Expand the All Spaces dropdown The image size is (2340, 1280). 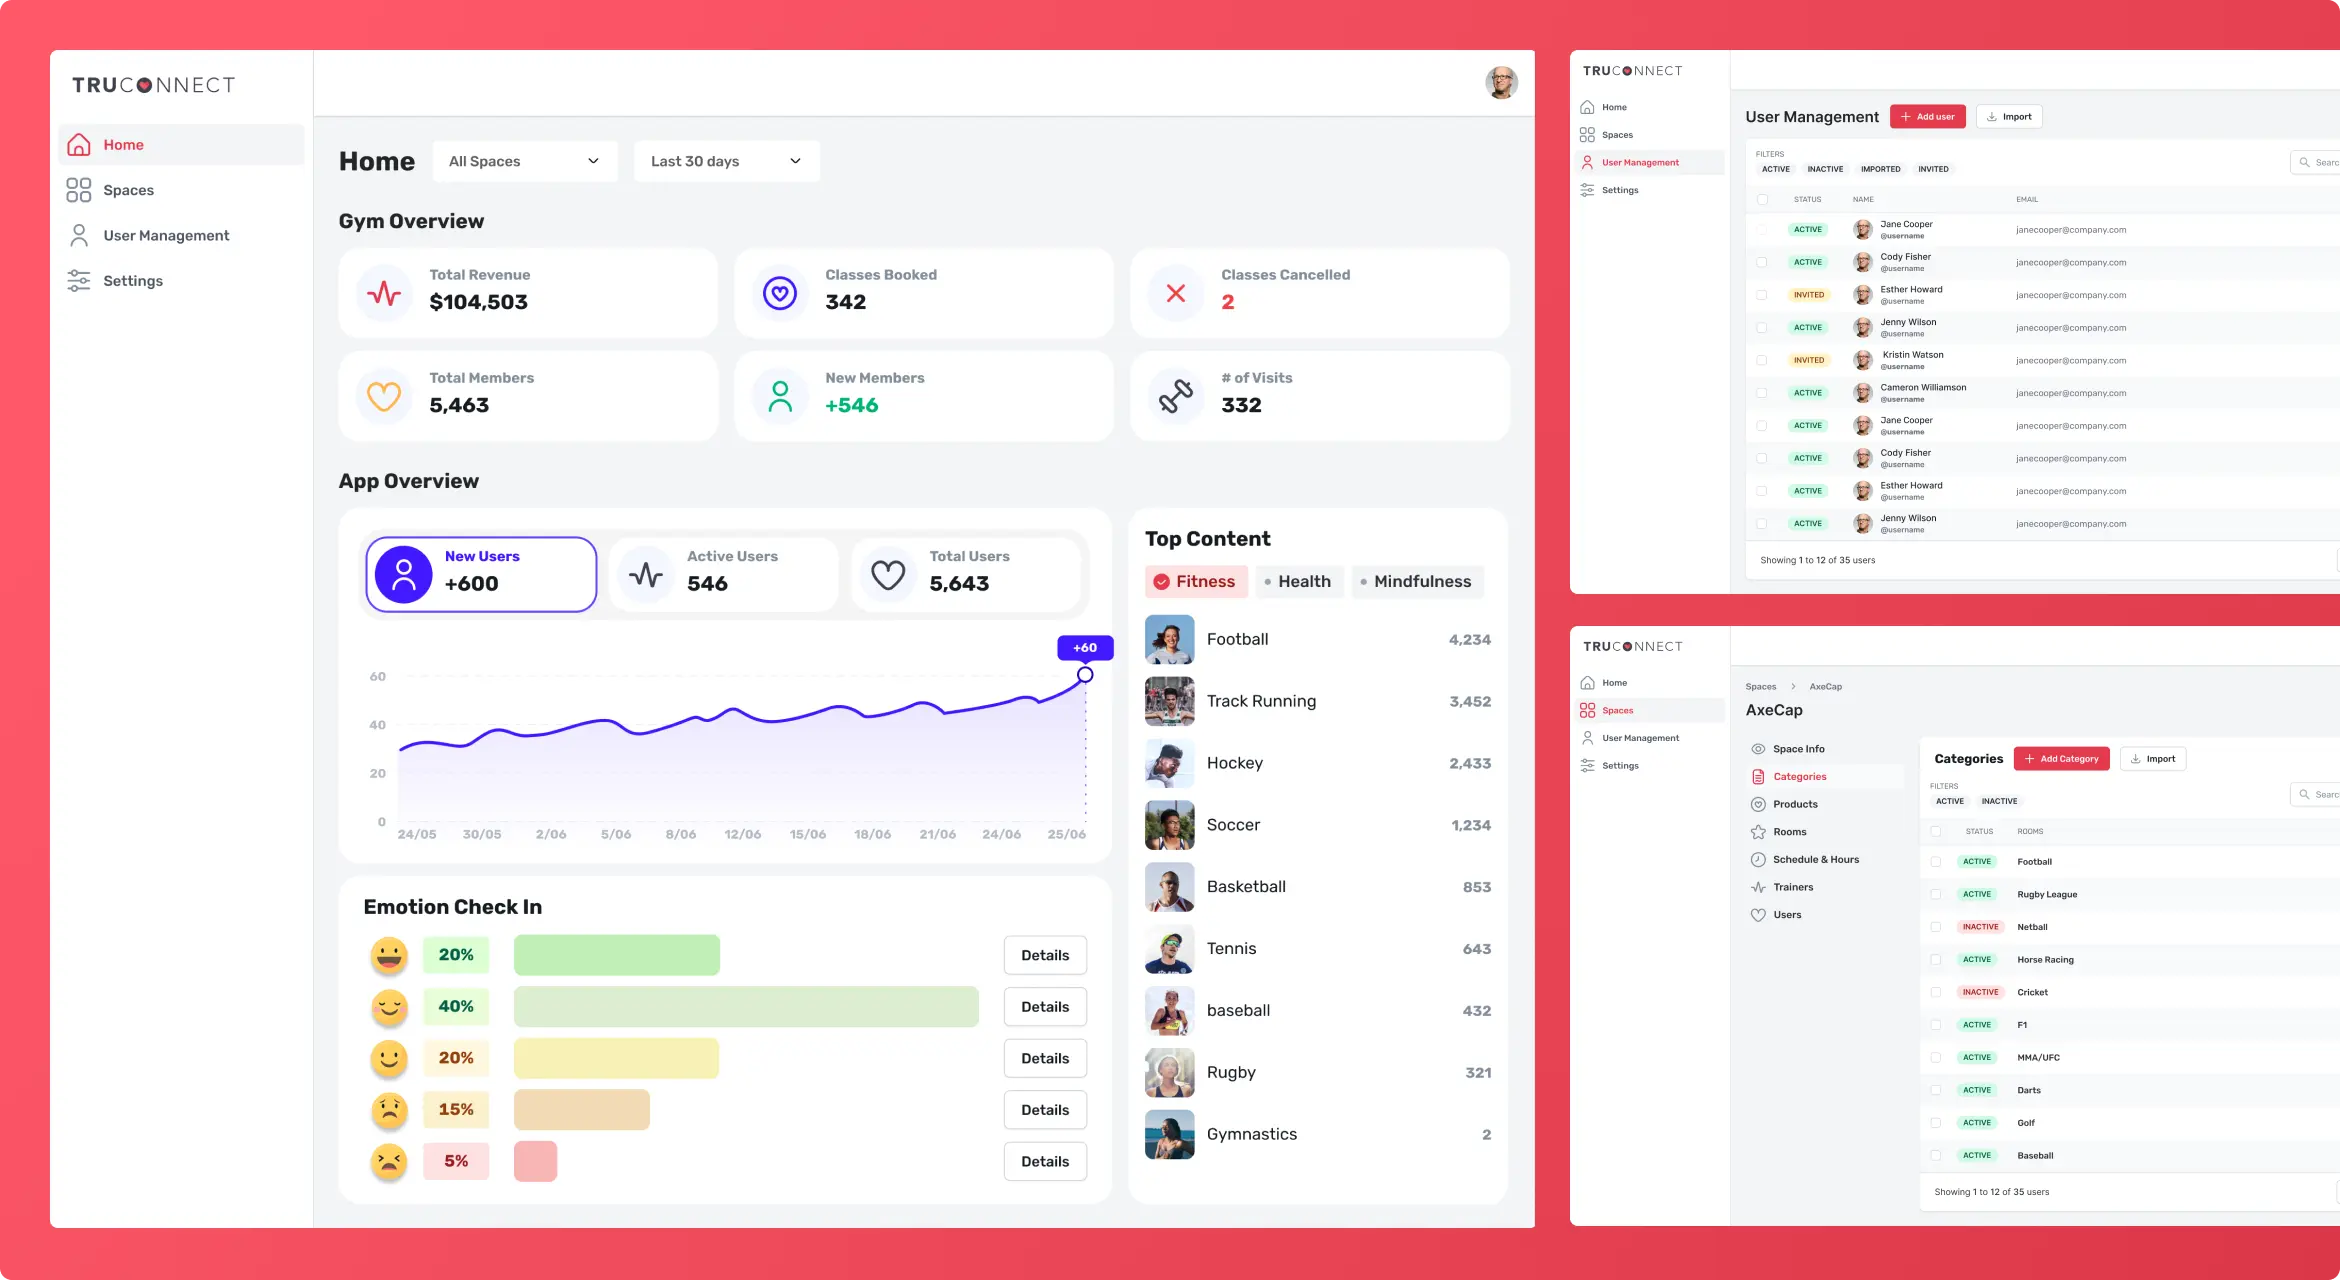tap(525, 161)
